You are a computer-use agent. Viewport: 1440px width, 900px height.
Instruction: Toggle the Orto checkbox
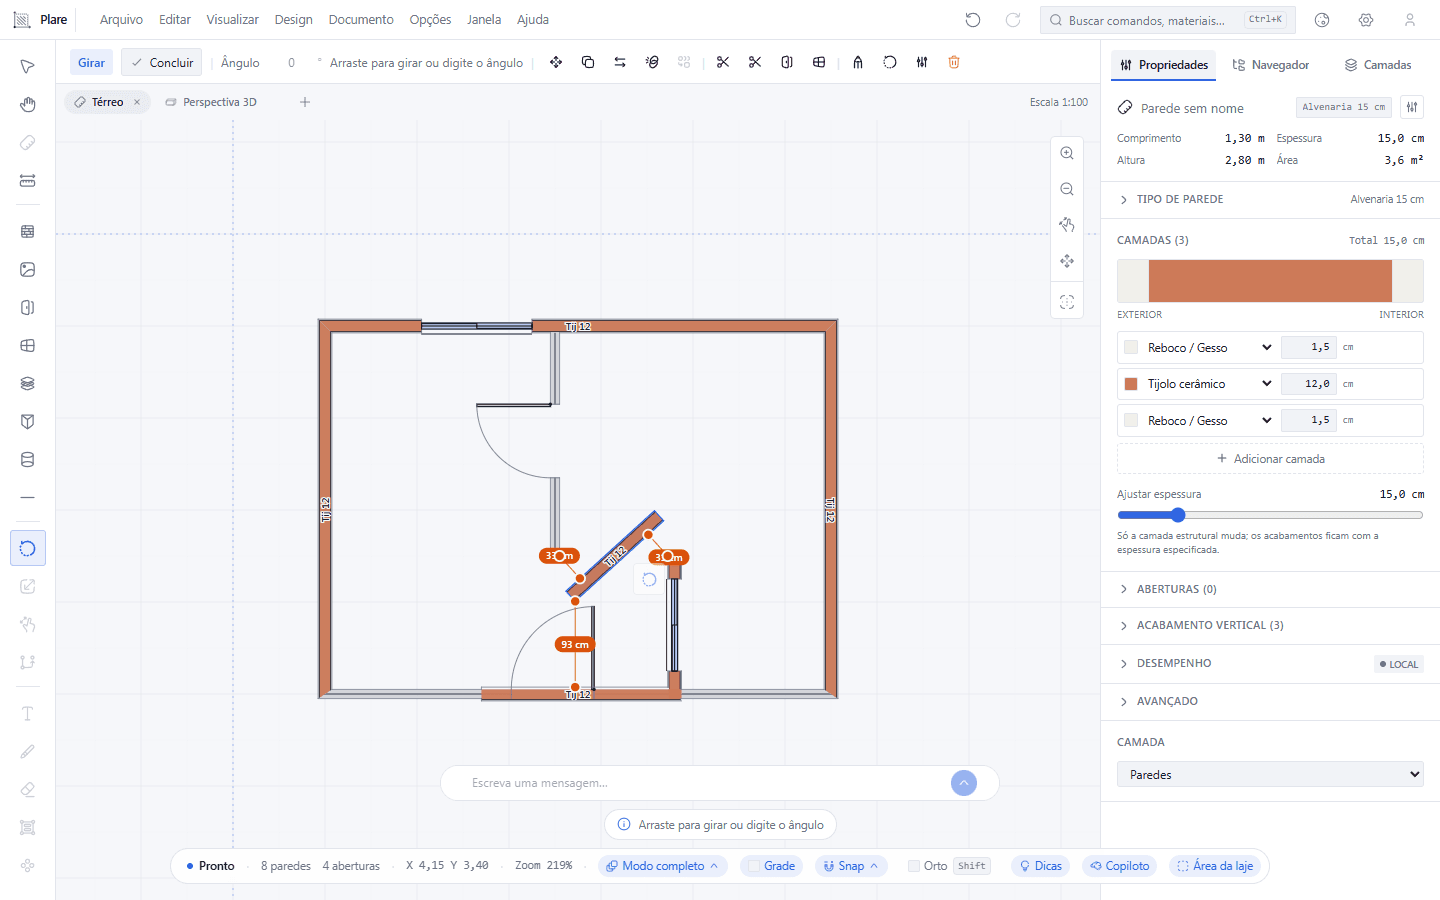coord(914,866)
